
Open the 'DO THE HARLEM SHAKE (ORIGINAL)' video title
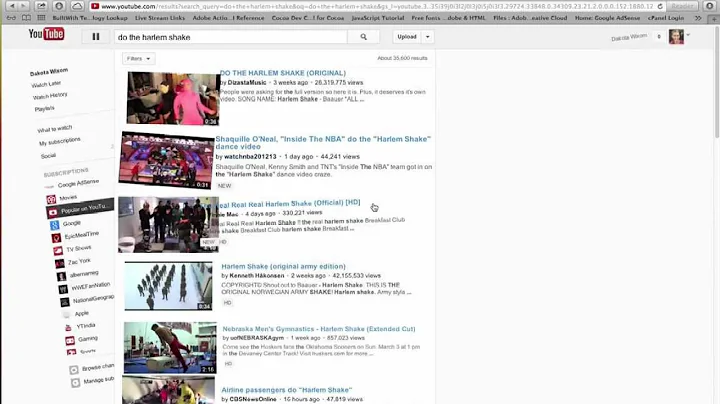(283, 73)
